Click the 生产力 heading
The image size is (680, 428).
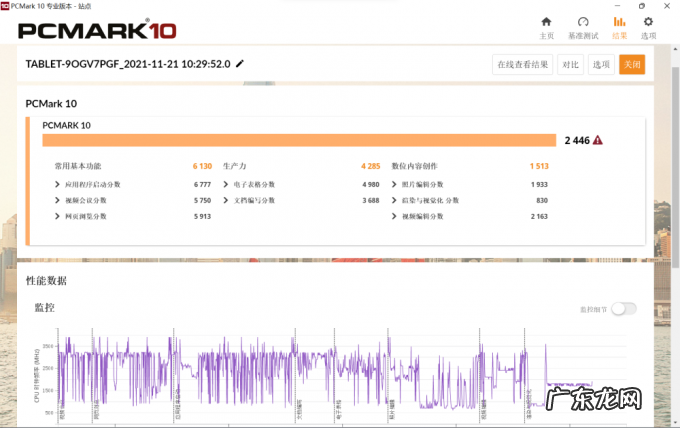coord(235,166)
